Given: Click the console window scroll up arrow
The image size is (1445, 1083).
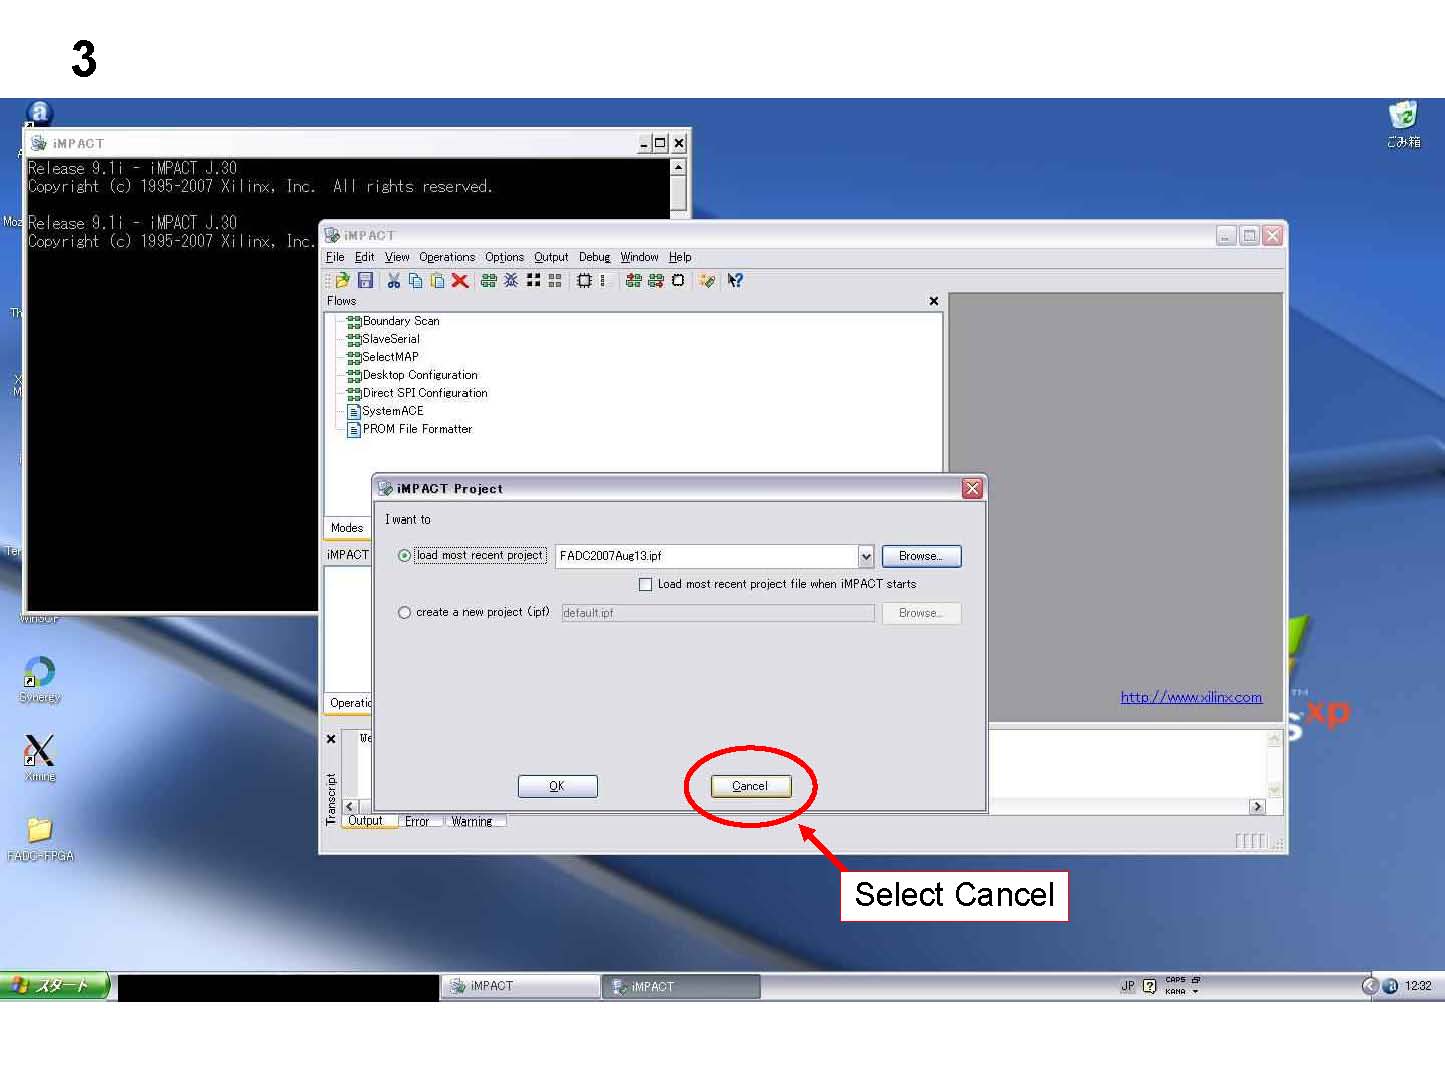Looking at the screenshot, I should 679,168.
